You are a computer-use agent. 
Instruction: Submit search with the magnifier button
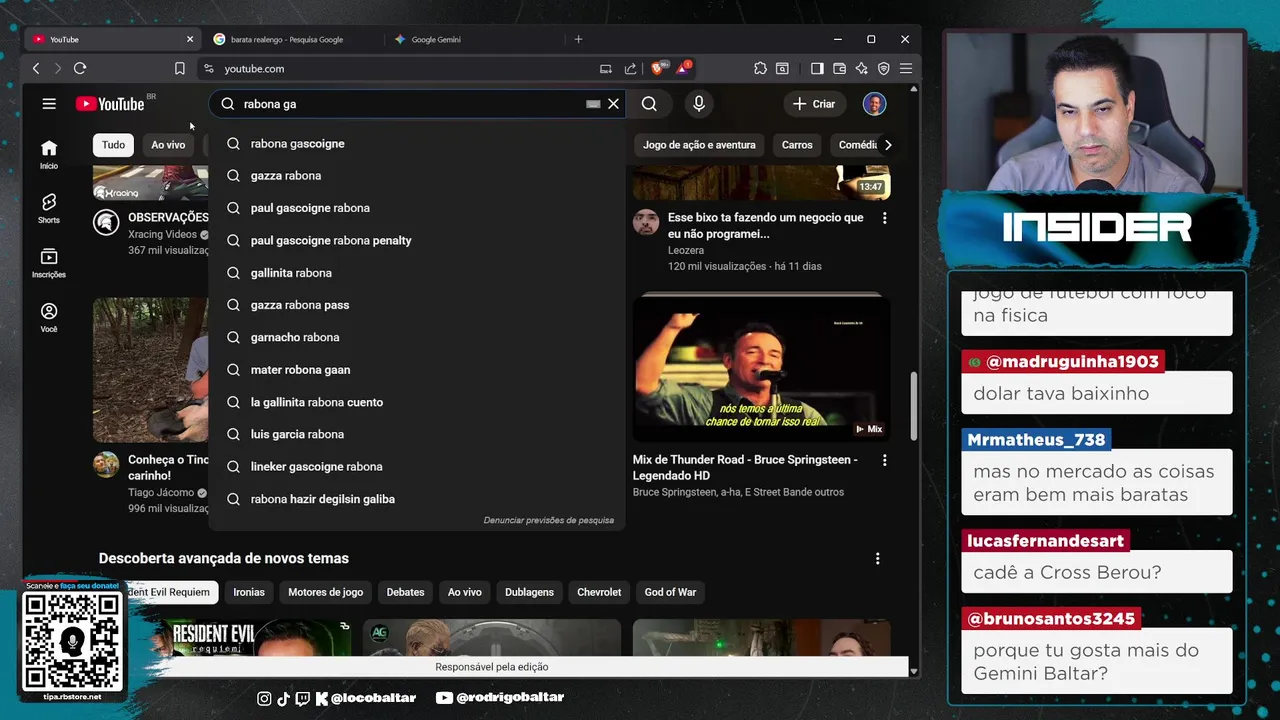(x=649, y=104)
